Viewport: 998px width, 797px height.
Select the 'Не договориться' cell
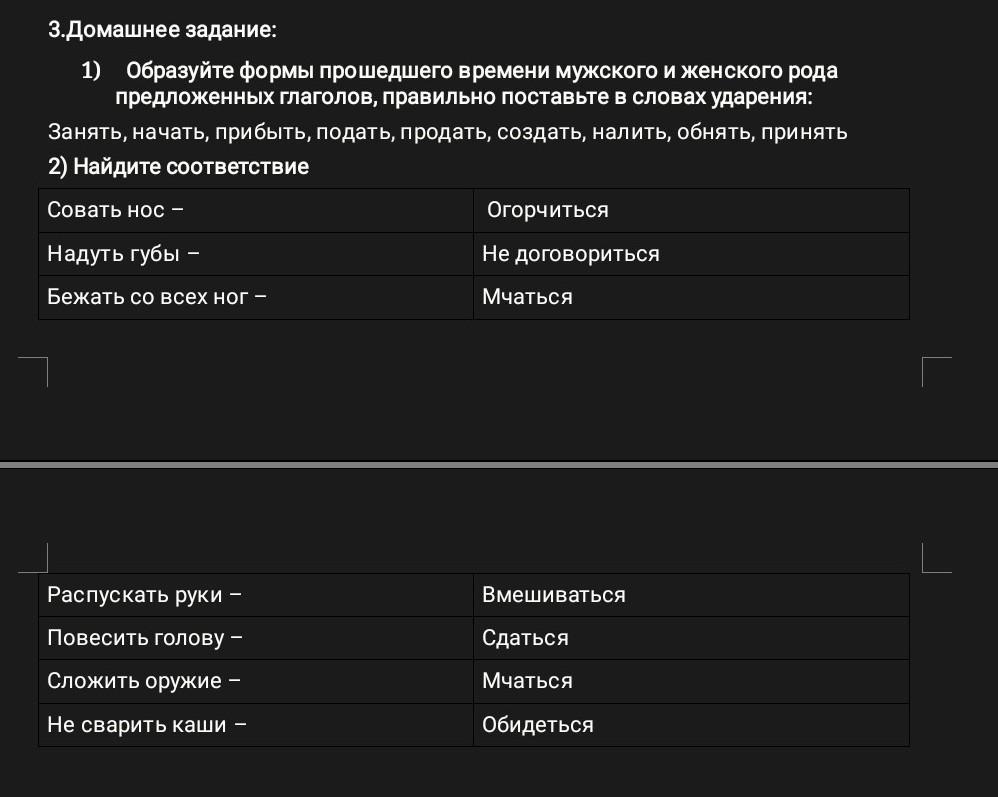tap(691, 254)
